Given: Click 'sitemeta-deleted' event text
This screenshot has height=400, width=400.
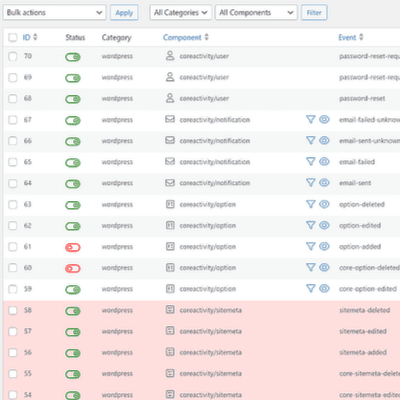Looking at the screenshot, I should [365, 310].
